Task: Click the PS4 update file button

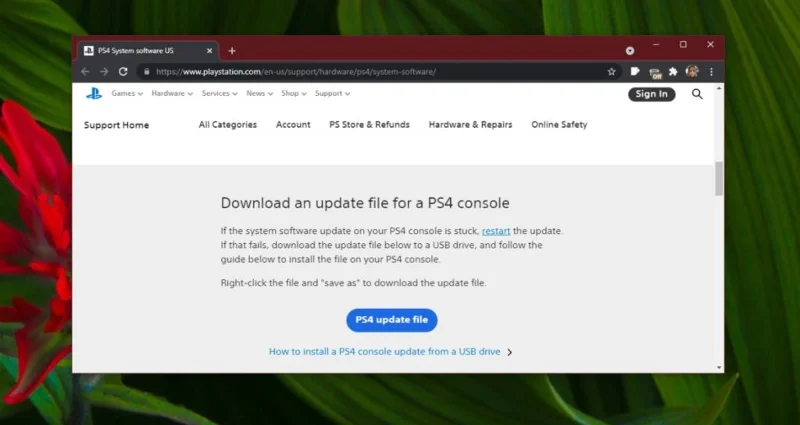Action: (x=392, y=320)
